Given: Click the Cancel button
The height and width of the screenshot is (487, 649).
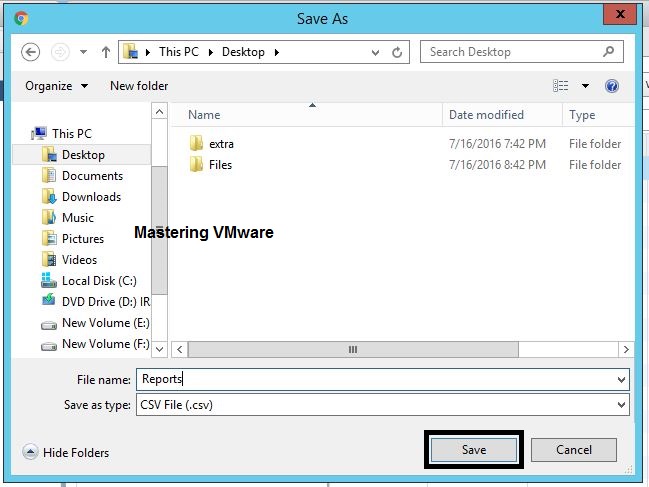Looking at the screenshot, I should (574, 450).
